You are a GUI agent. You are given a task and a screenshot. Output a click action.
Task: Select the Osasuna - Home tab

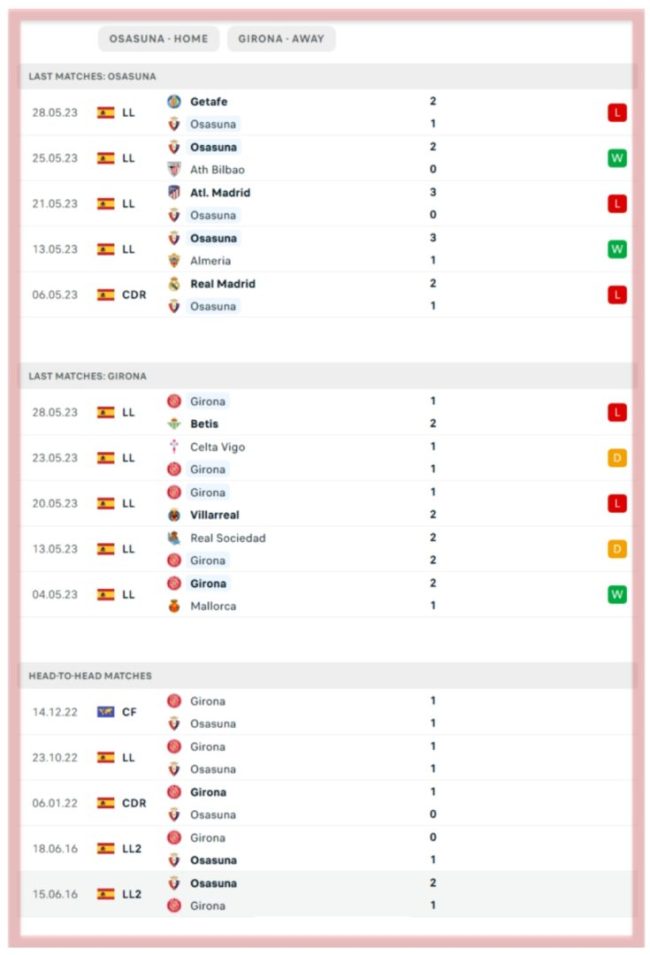158,38
